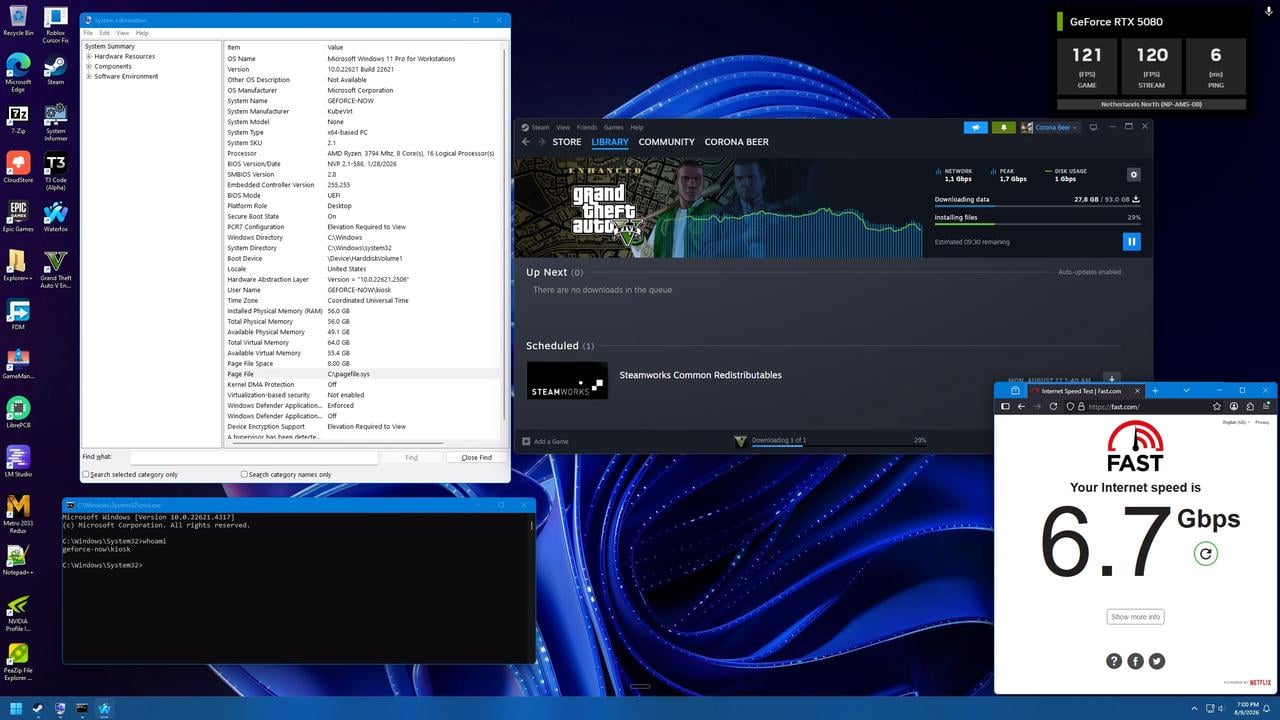This screenshot has height=720, width=1280.
Task: Open Epic Games desktop shortcut
Action: point(18,217)
